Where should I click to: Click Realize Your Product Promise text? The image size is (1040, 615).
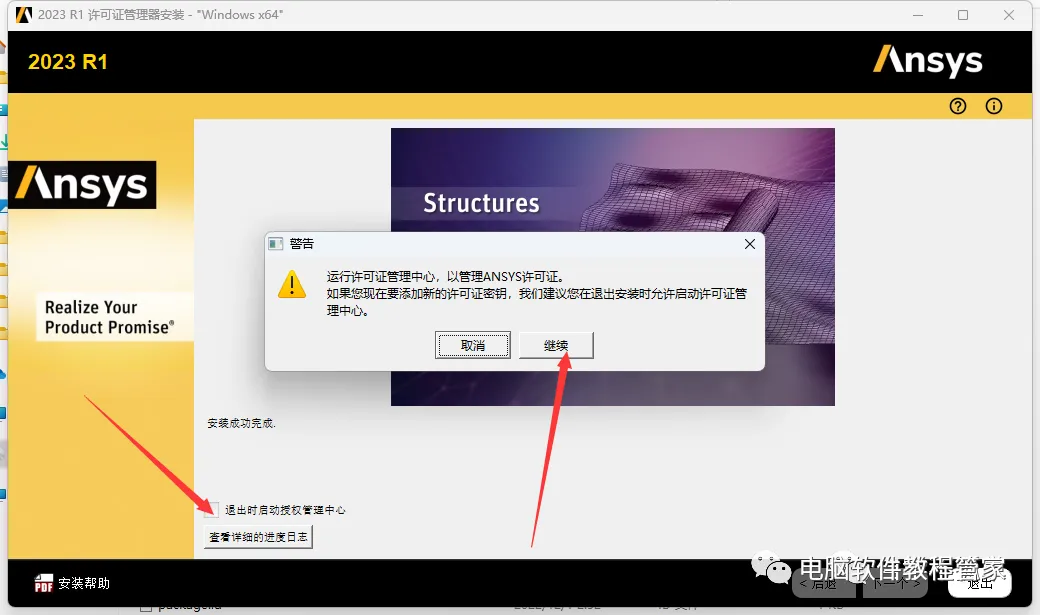pyautogui.click(x=109, y=317)
